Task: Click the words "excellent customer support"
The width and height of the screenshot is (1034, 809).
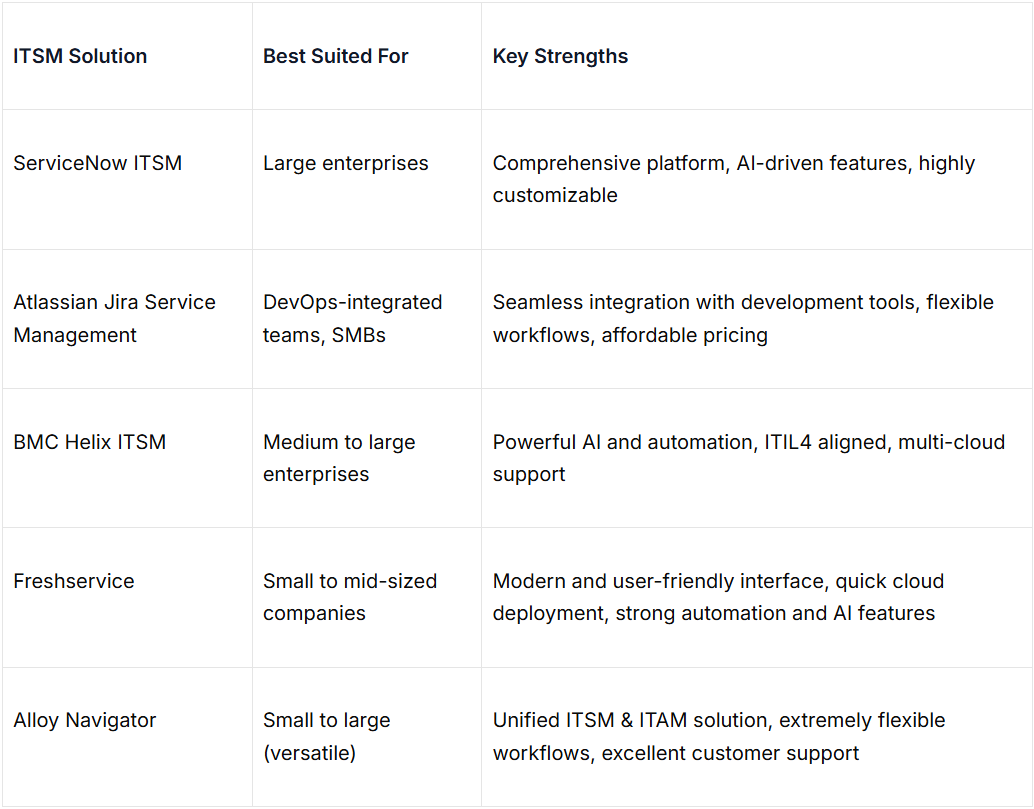Action: pos(730,753)
